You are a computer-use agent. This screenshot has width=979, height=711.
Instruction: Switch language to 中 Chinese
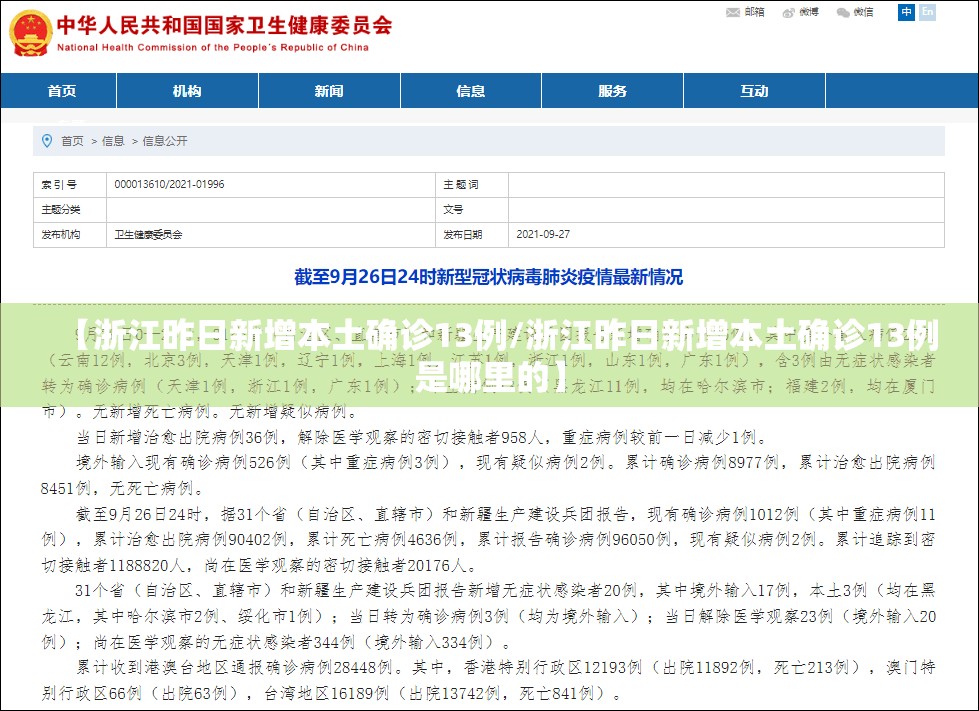click(x=906, y=12)
